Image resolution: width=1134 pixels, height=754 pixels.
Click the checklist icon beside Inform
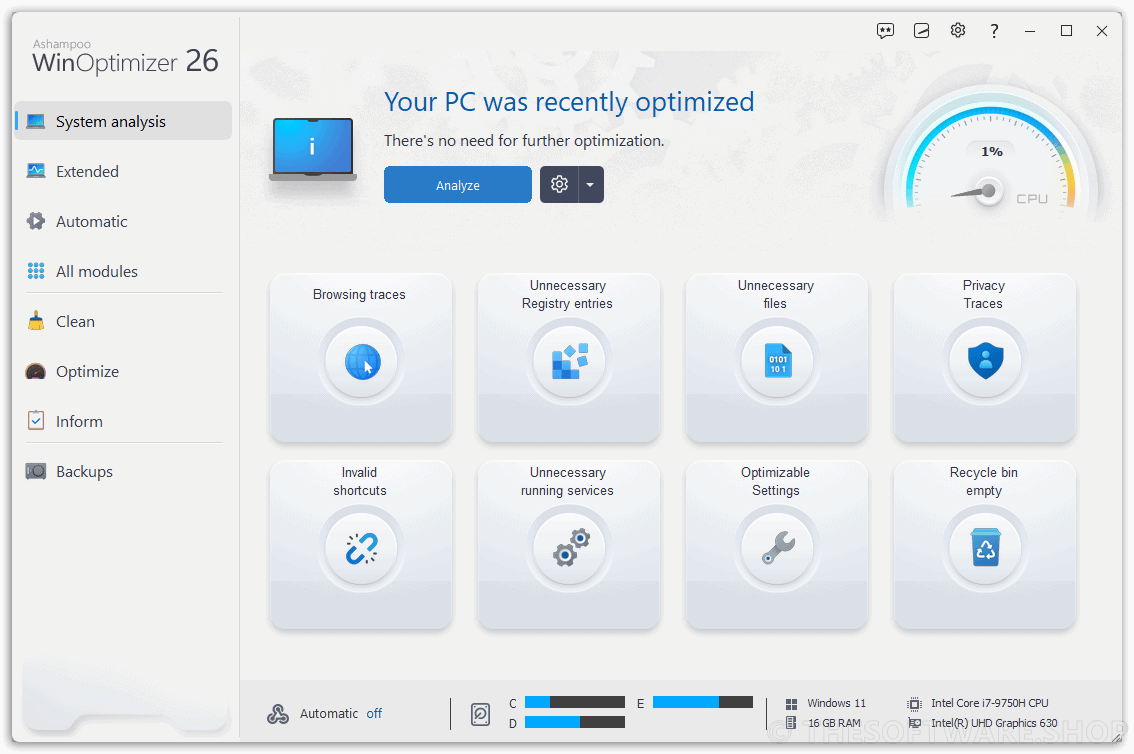pos(35,420)
